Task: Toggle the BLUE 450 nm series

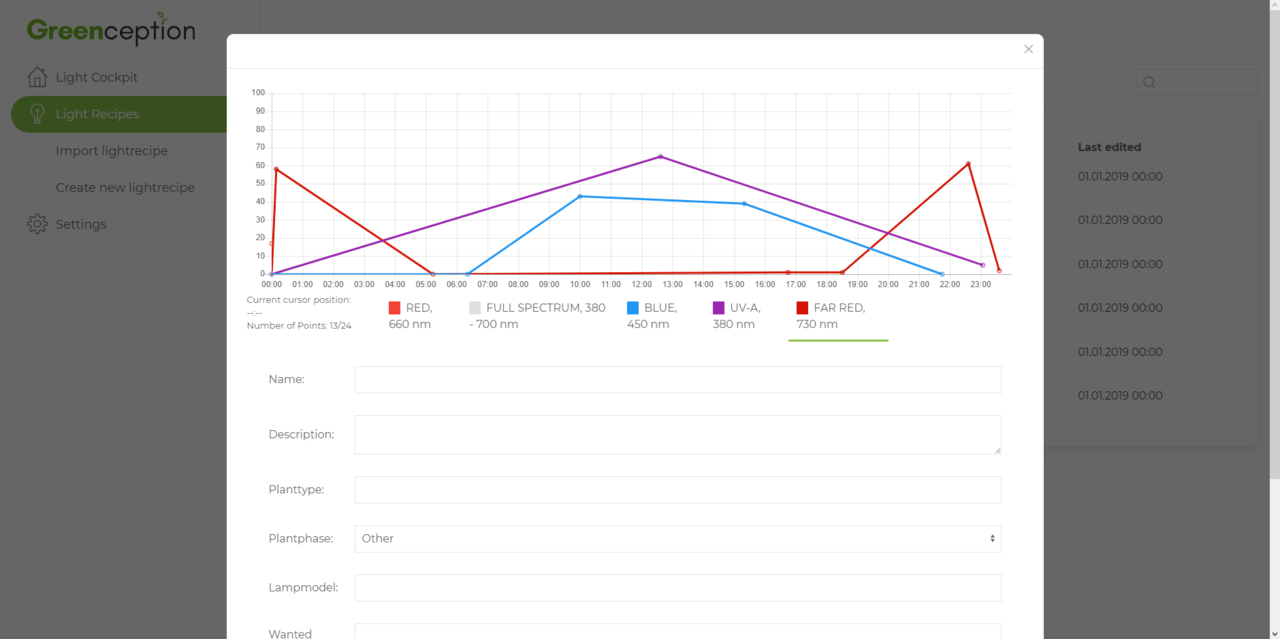Action: pyautogui.click(x=652, y=315)
